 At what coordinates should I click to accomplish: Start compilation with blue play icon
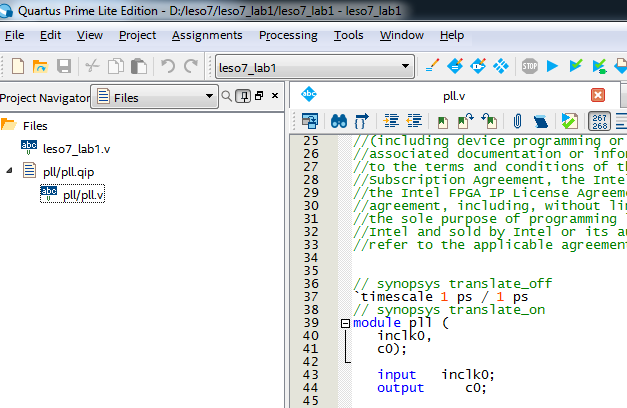[x=552, y=66]
